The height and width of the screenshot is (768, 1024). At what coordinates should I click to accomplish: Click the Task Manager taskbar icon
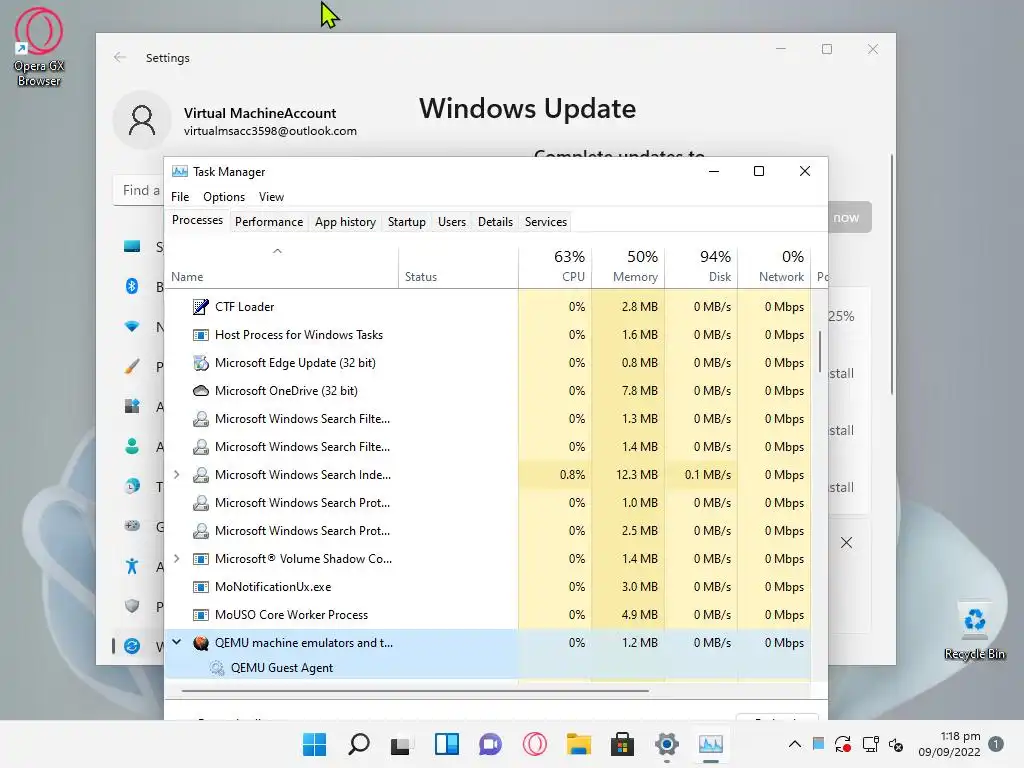pos(711,744)
